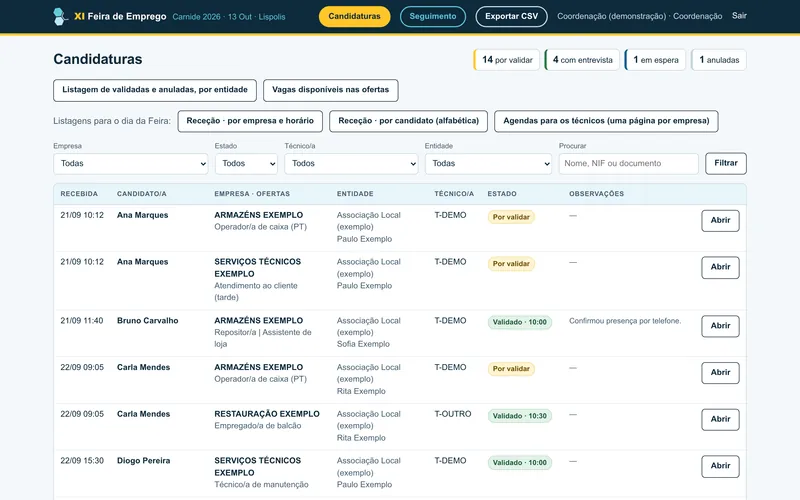Click the Sair link
This screenshot has height=500, width=800.
tap(739, 16)
